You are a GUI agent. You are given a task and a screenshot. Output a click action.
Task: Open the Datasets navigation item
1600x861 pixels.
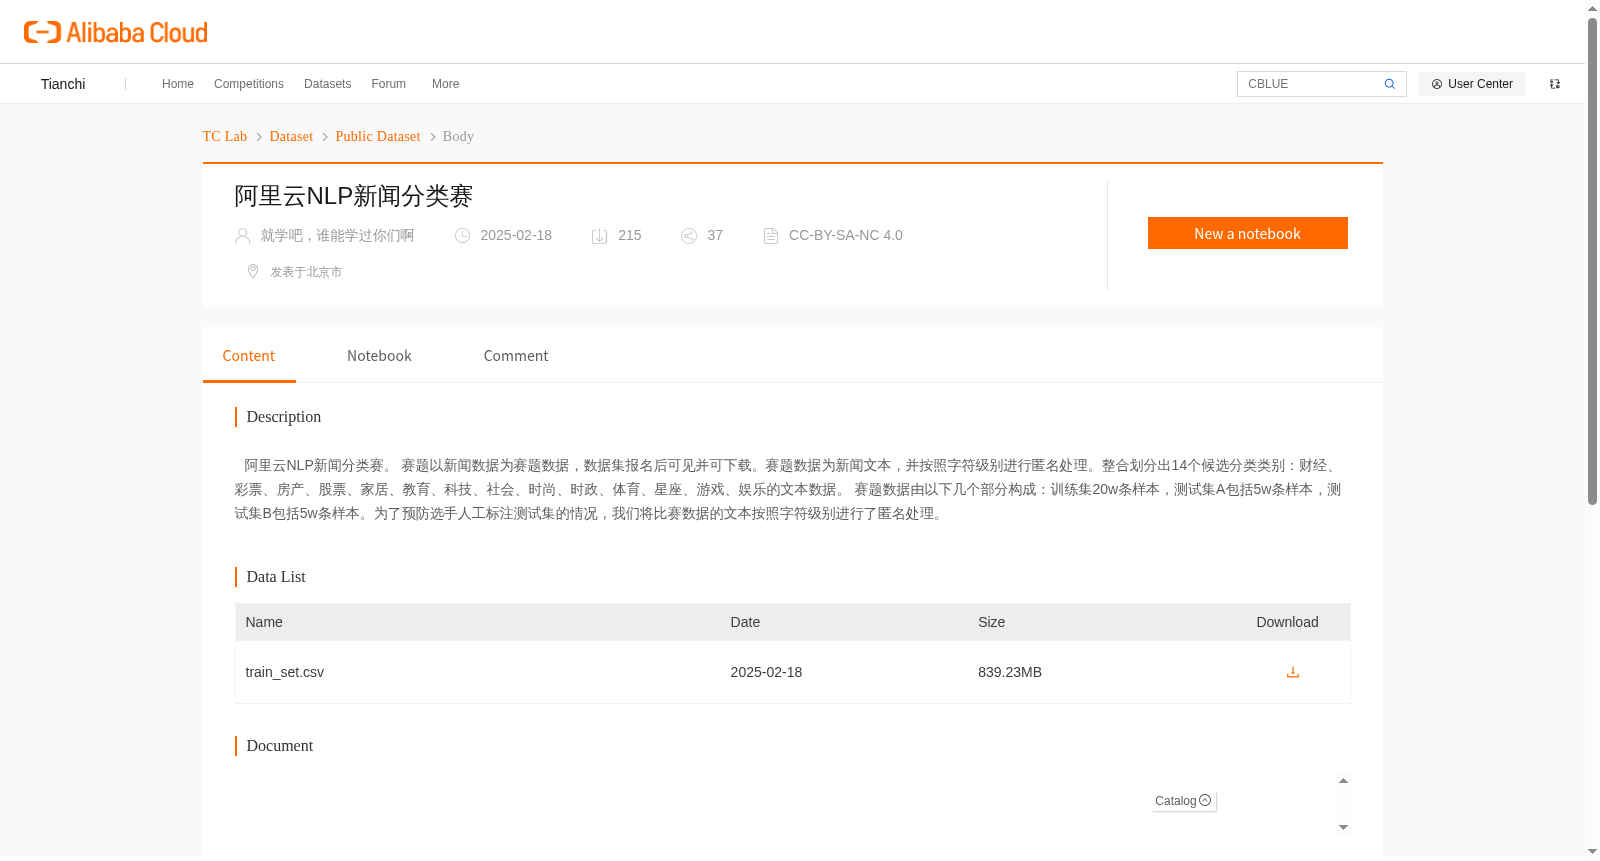[327, 84]
